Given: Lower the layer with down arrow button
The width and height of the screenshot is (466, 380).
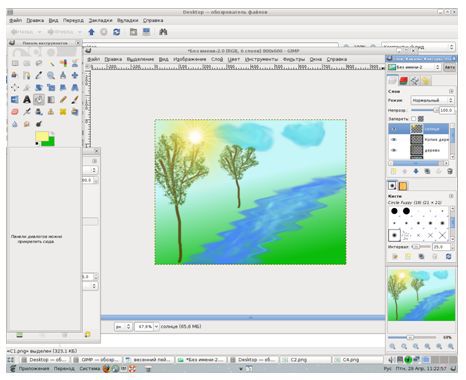Looking at the screenshot, I should pyautogui.click(x=416, y=171).
